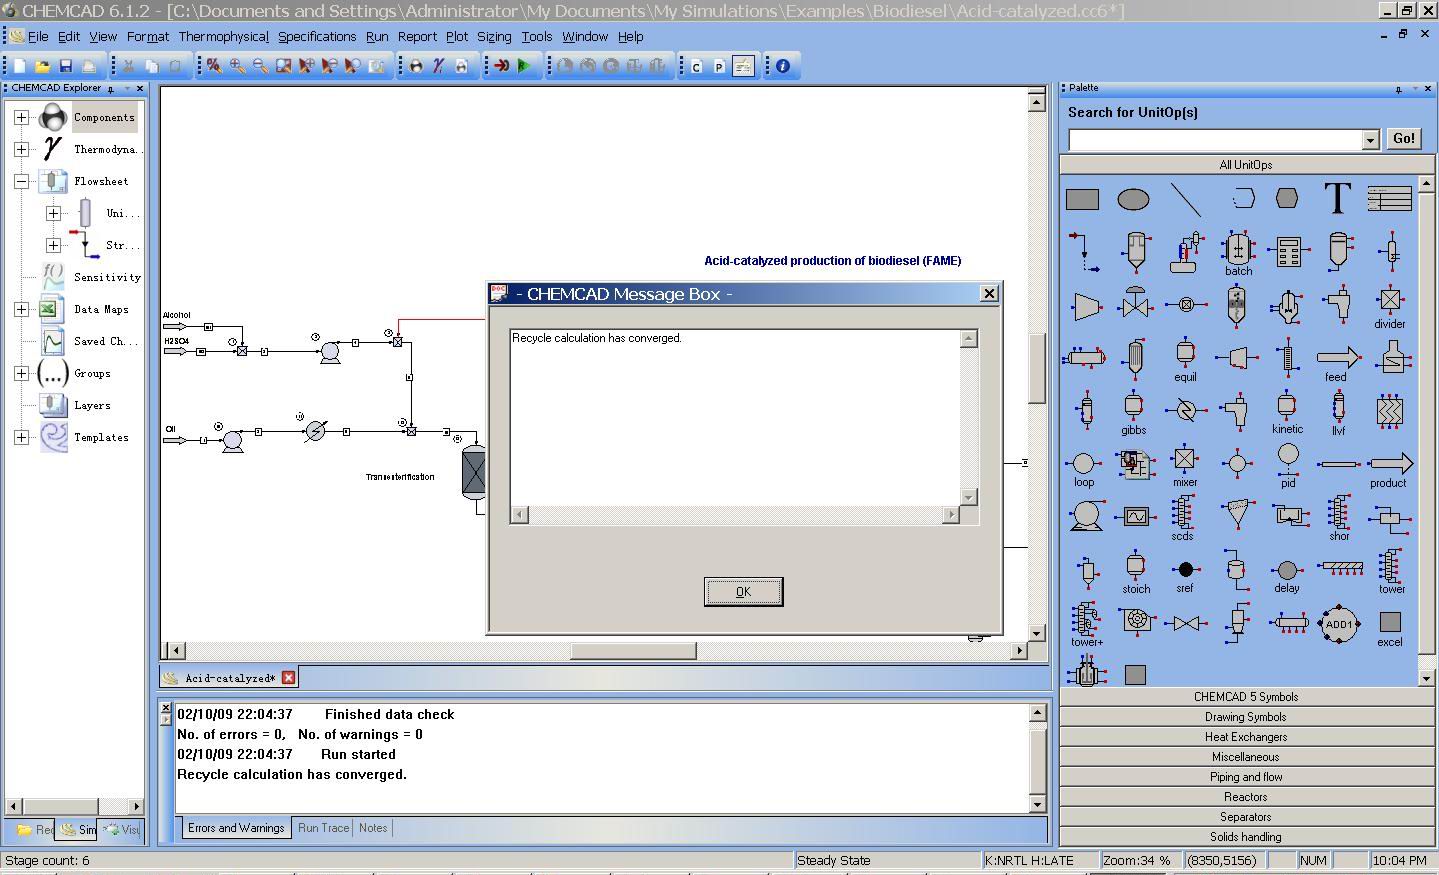Click the Search for UnitOp input field
The image size is (1439, 875).
[1215, 140]
